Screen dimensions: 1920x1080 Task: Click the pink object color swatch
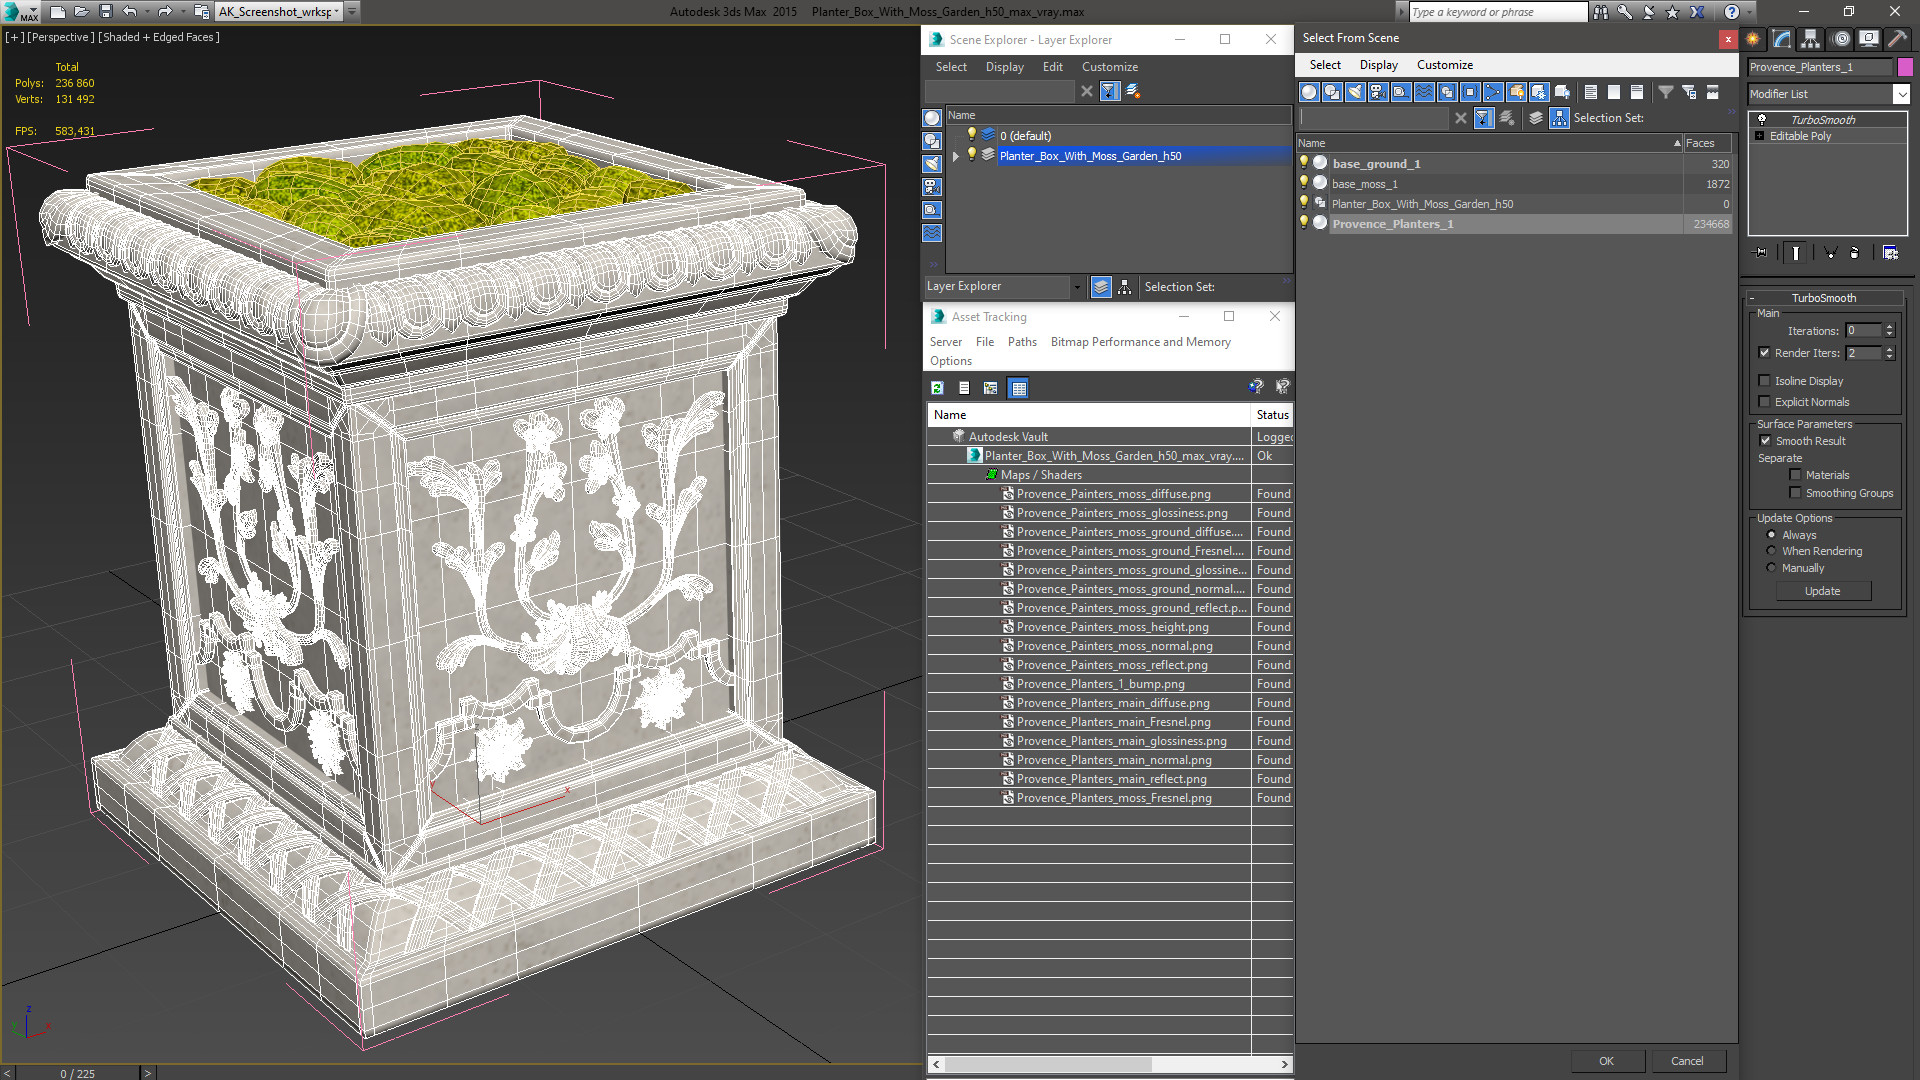click(x=1905, y=67)
